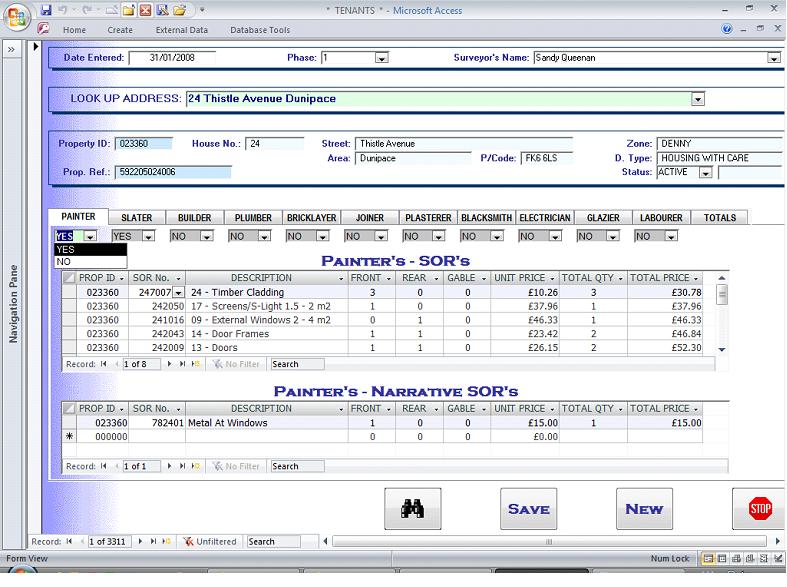Open the External Data ribbon tab
The width and height of the screenshot is (787, 587).
[181, 30]
